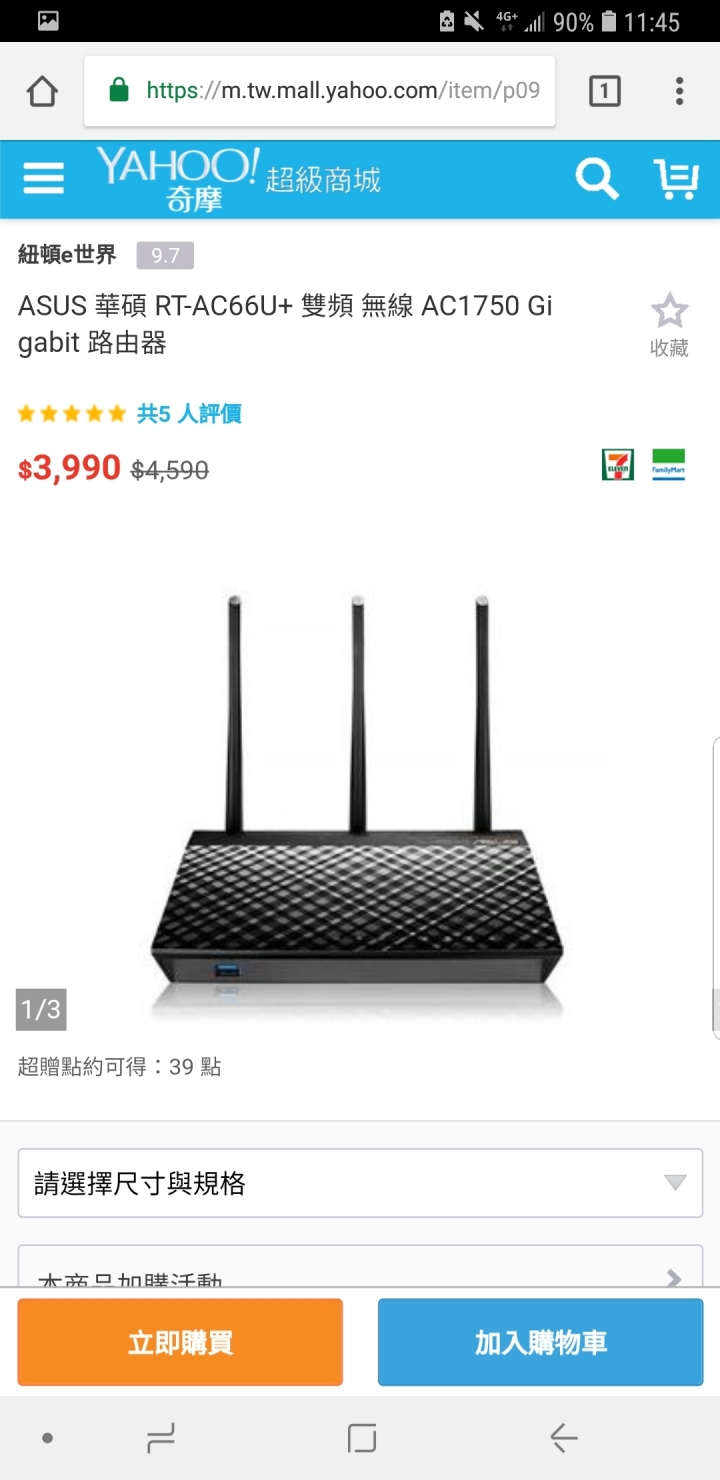This screenshot has width=720, height=1480.
Task: Open the hamburger menu
Action: click(43, 178)
